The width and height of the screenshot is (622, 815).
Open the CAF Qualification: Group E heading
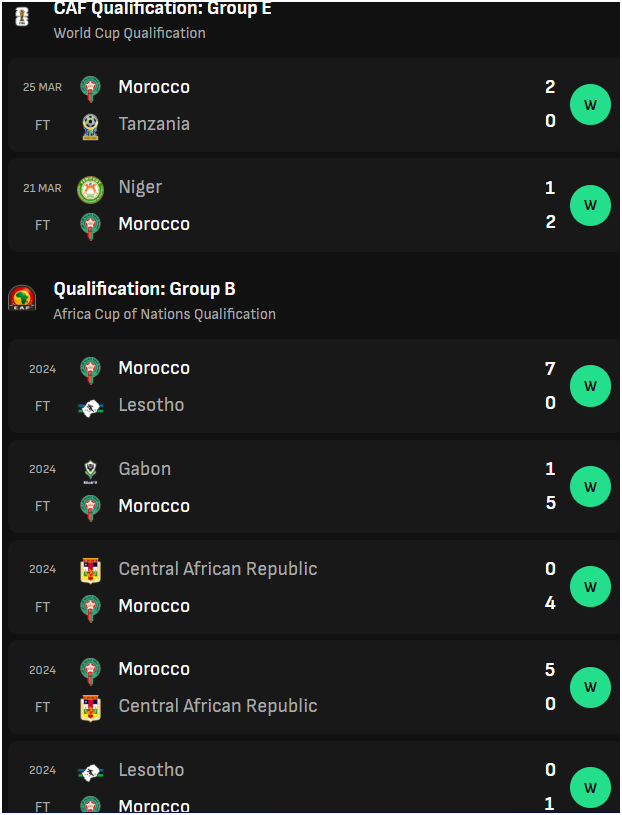pyautogui.click(x=162, y=8)
